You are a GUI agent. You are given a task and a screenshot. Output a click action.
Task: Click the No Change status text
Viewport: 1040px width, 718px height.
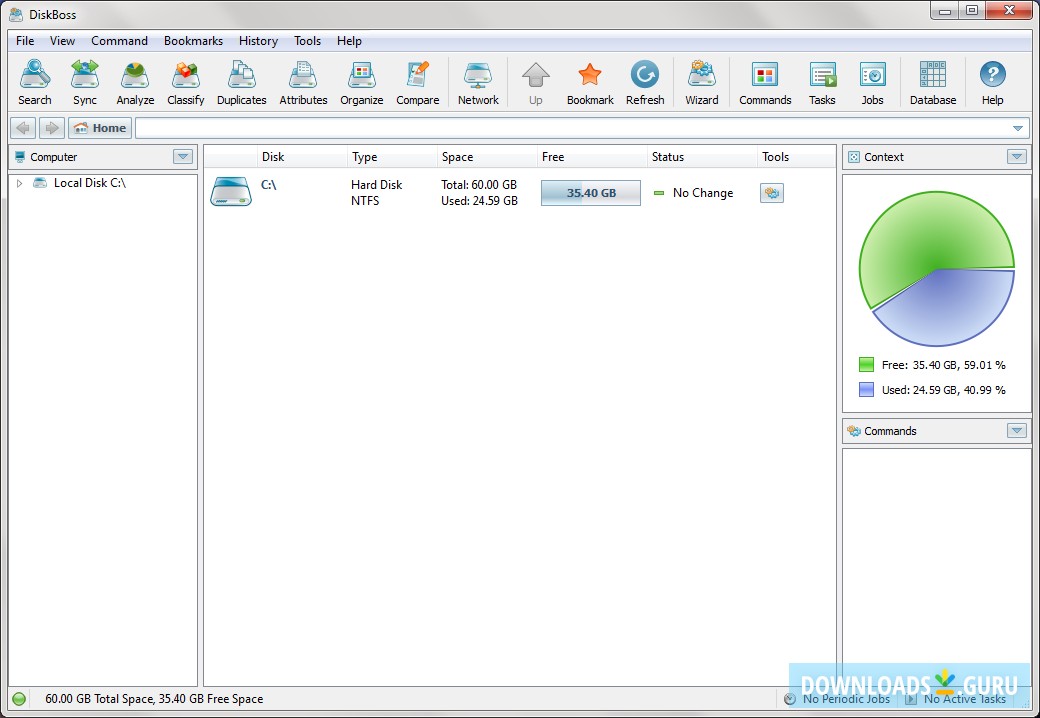[702, 193]
